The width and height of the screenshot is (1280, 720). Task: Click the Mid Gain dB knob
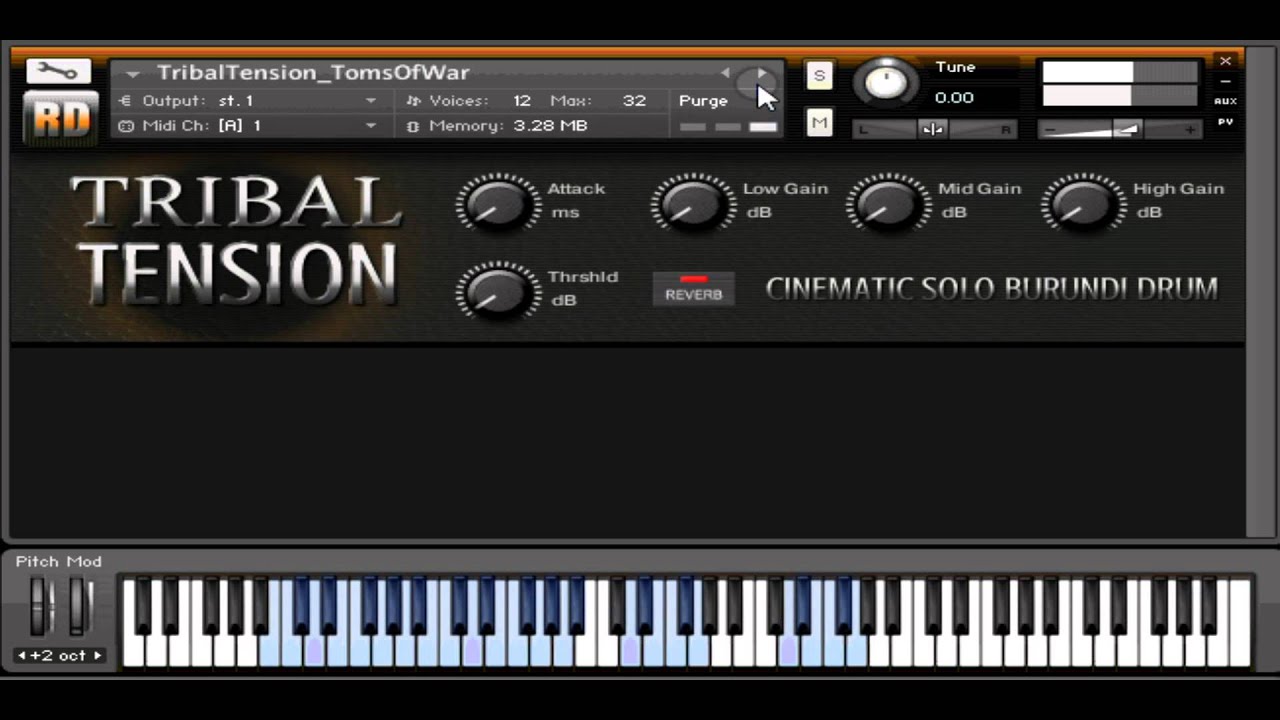[887, 204]
